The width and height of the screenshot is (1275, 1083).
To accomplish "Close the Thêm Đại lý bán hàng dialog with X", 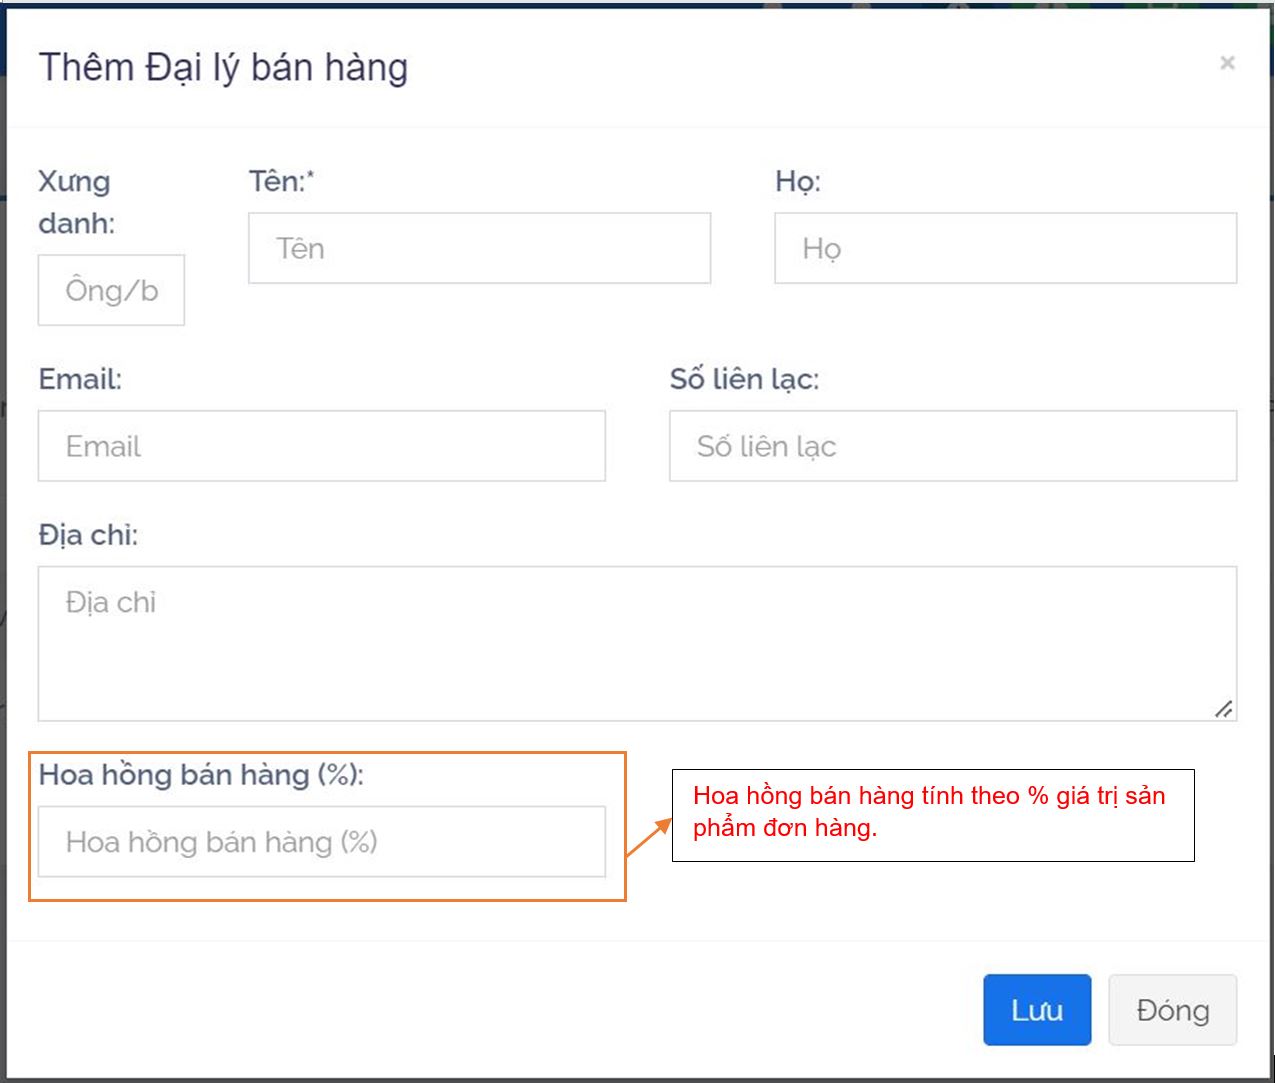I will 1227,63.
